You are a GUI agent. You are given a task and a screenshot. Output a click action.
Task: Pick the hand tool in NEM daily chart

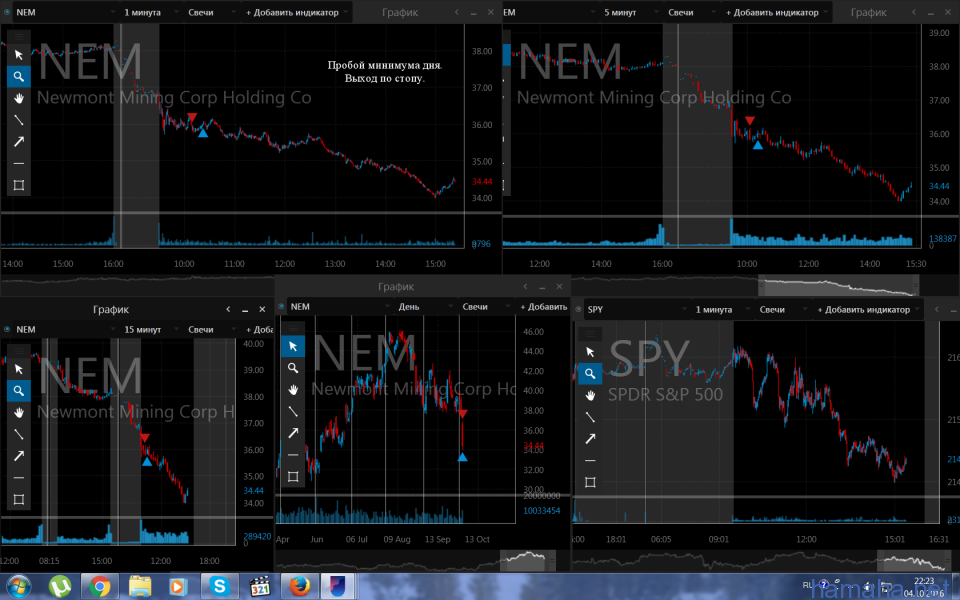point(293,389)
